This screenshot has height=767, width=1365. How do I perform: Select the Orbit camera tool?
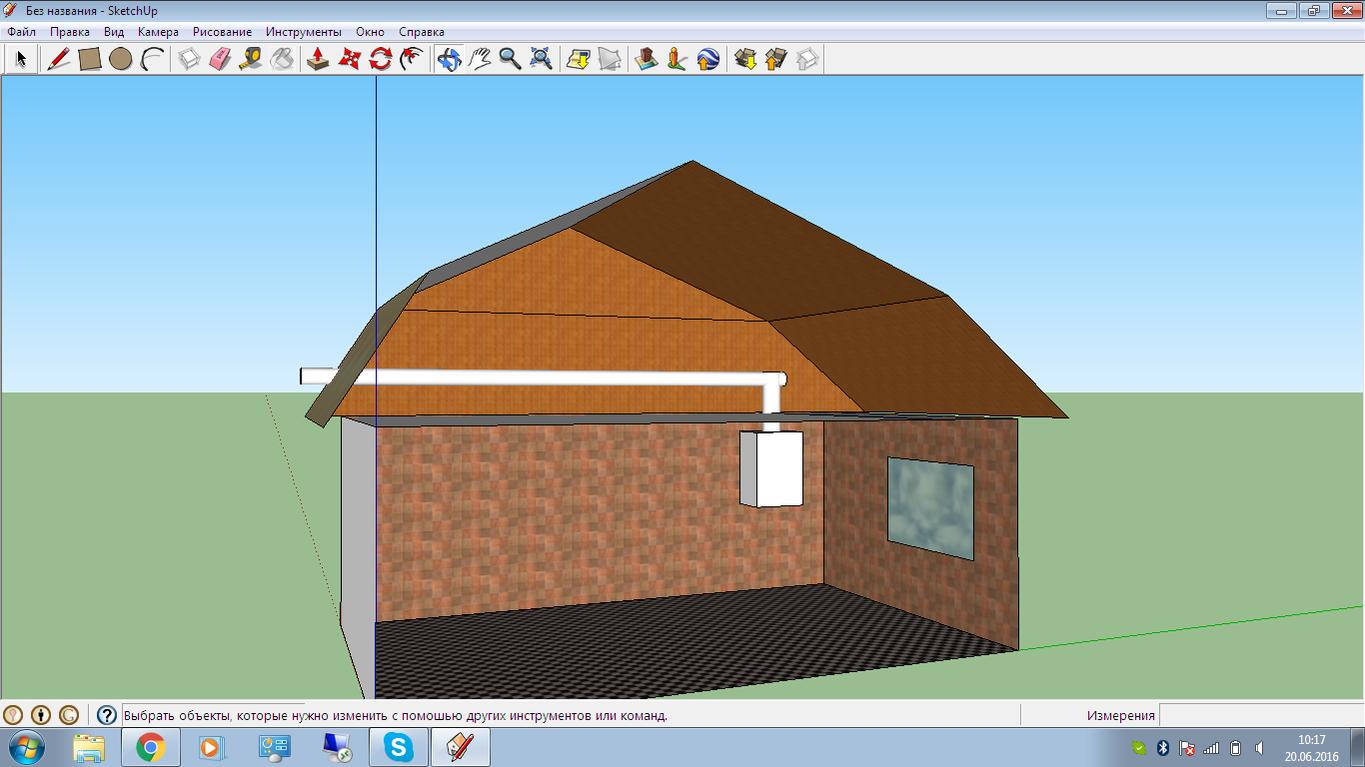click(448, 59)
